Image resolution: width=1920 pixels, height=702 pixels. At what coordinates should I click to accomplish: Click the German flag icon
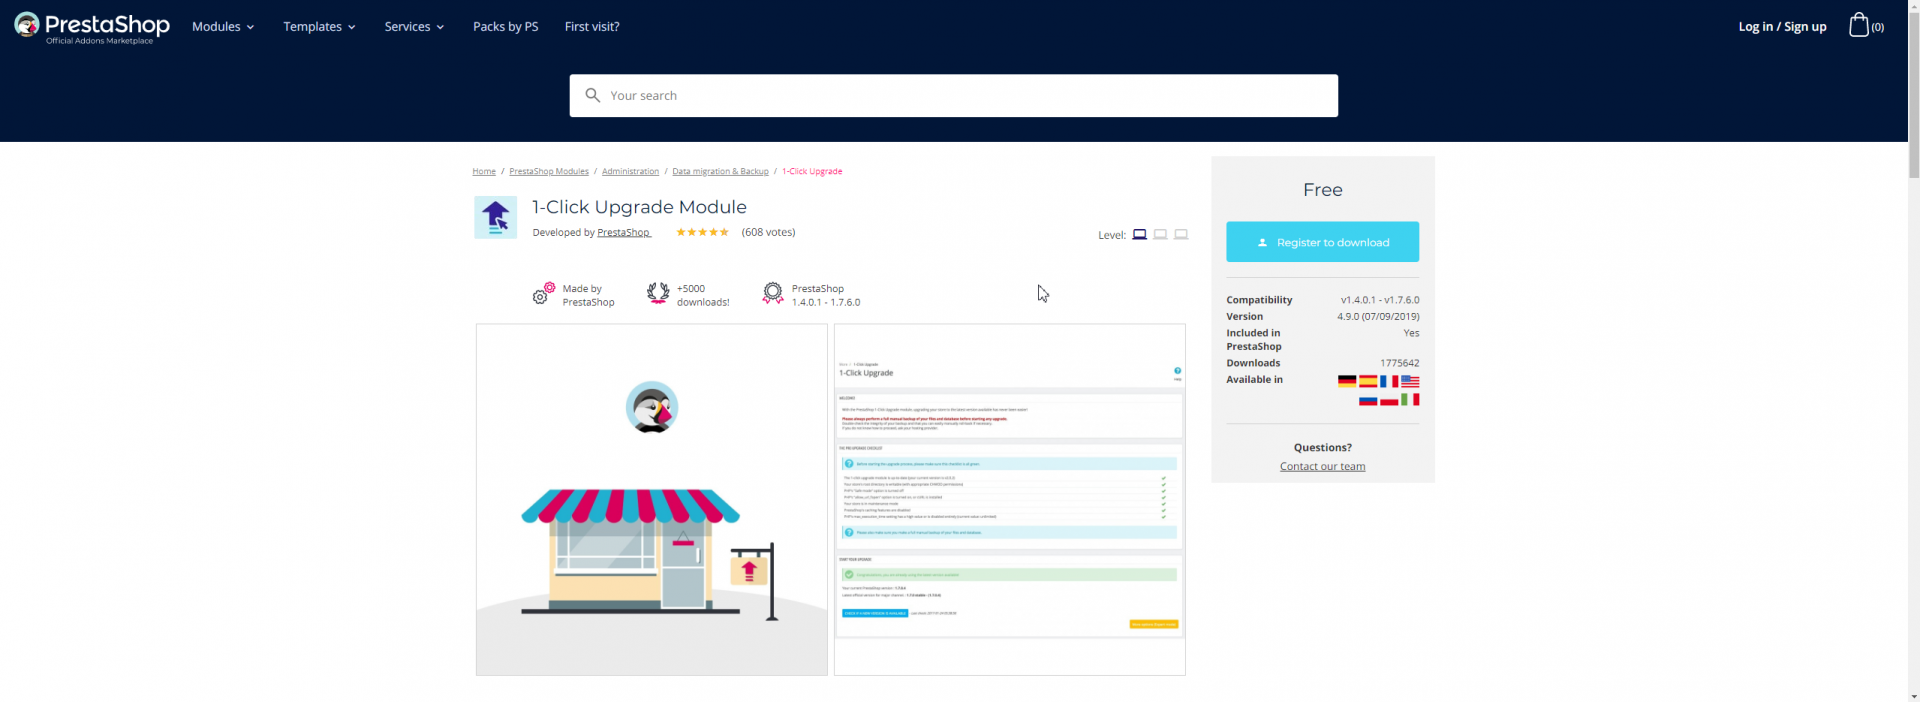pos(1347,381)
